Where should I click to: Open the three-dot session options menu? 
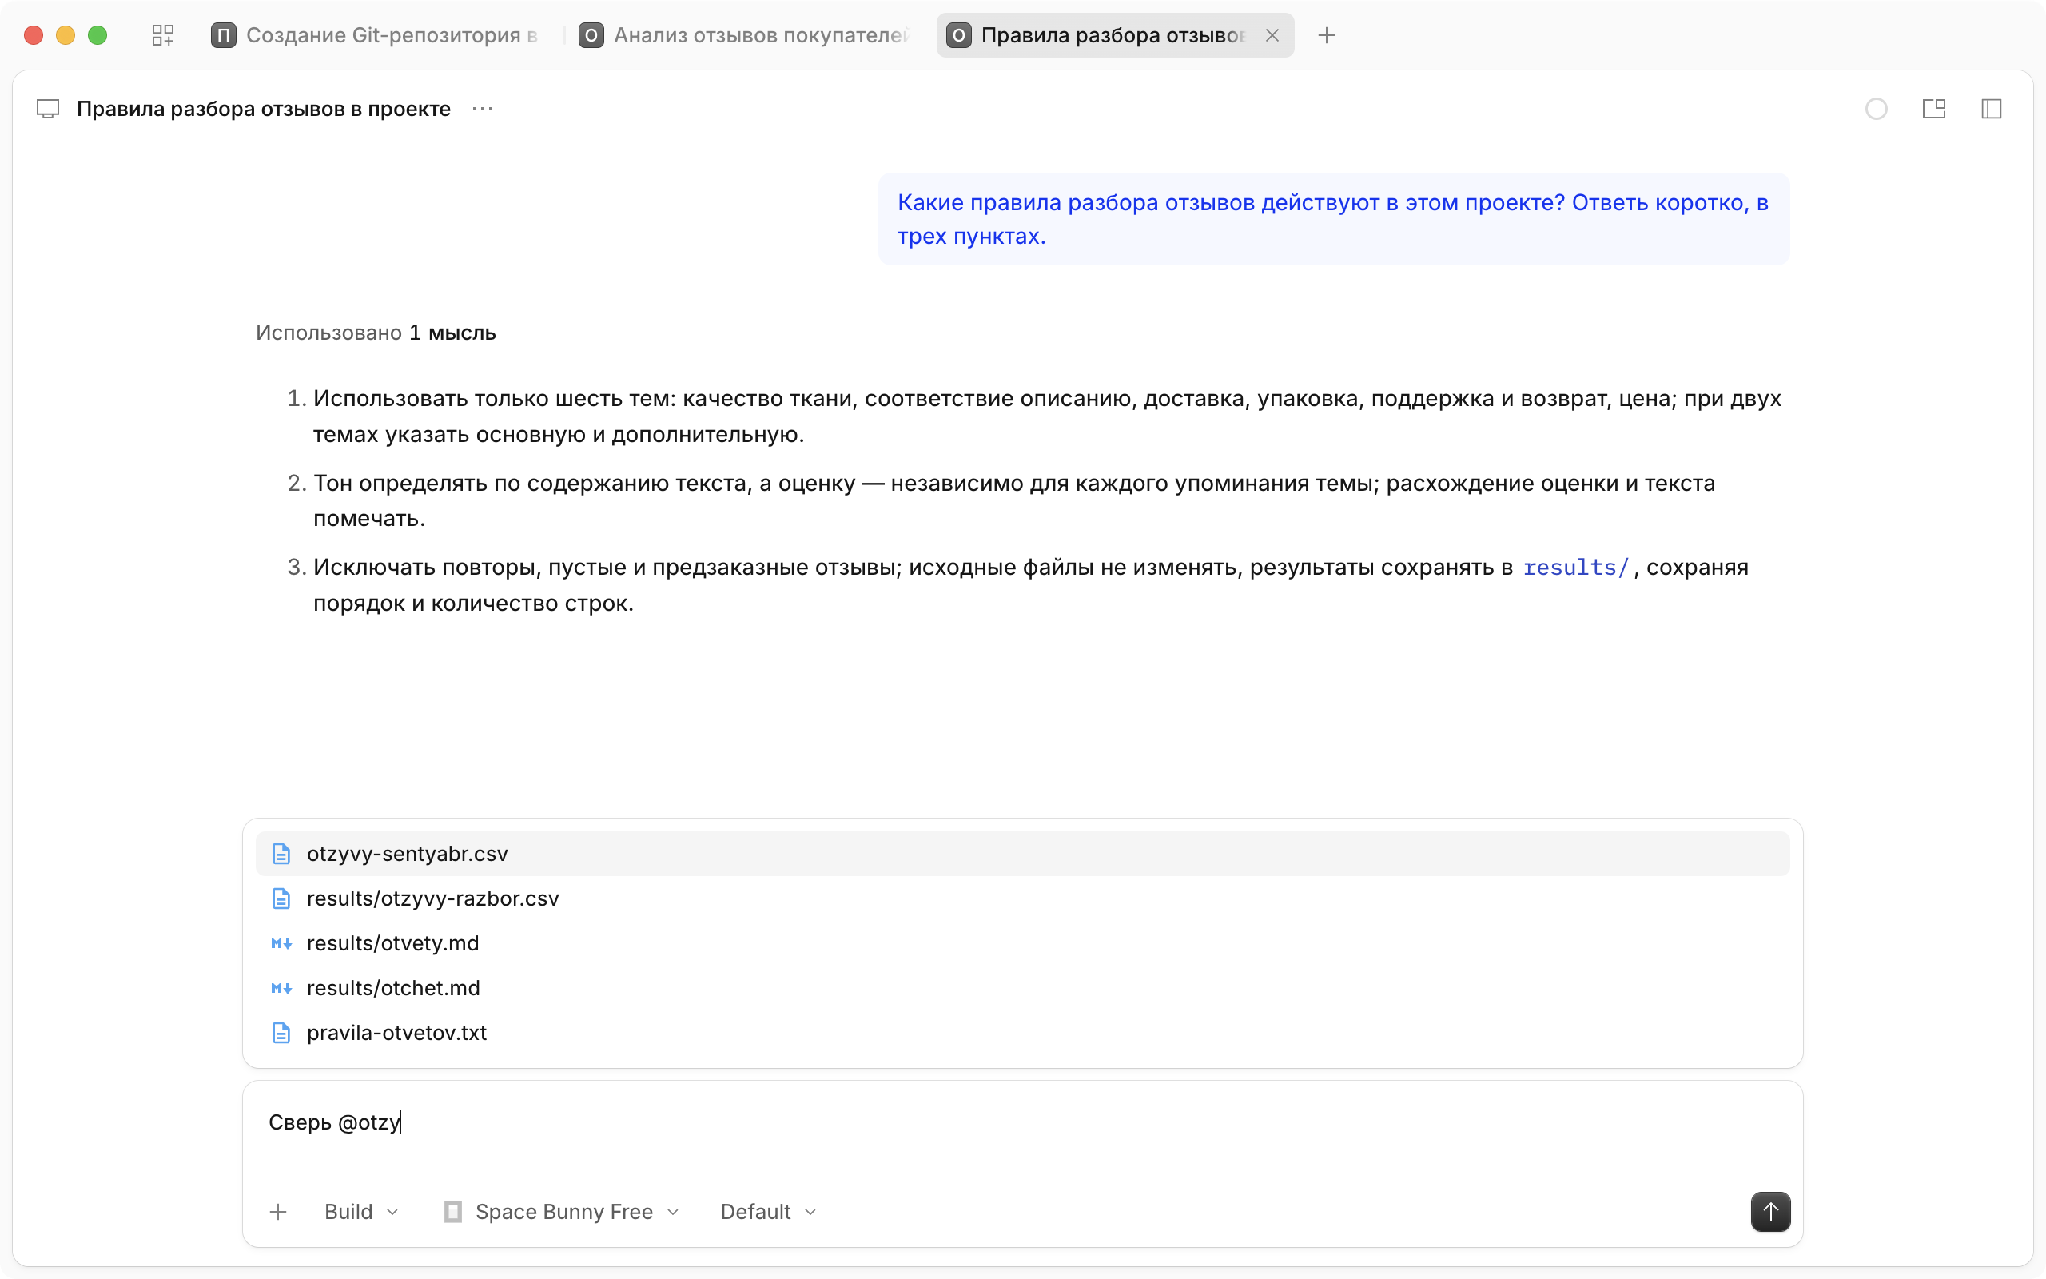482,109
